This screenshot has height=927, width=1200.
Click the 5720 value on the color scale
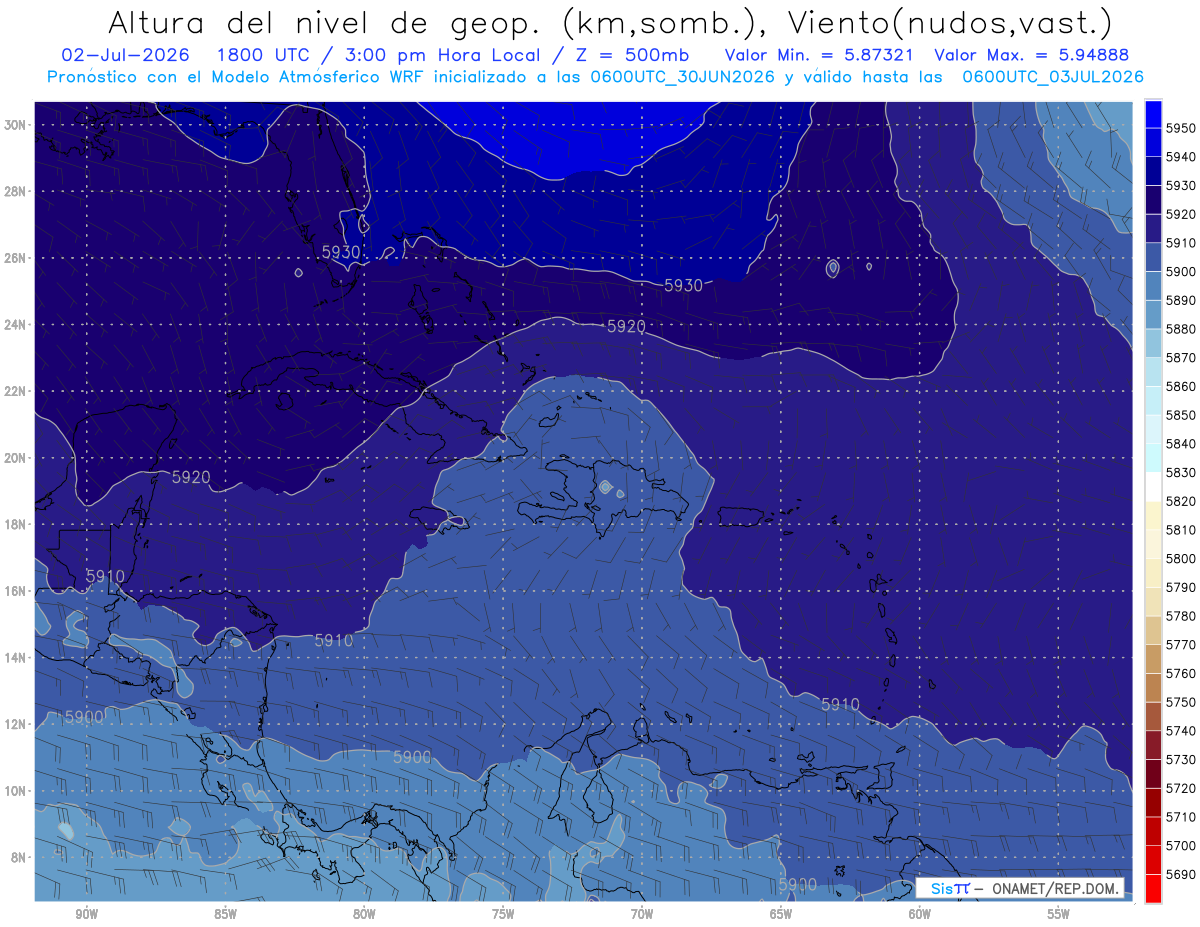point(1181,788)
